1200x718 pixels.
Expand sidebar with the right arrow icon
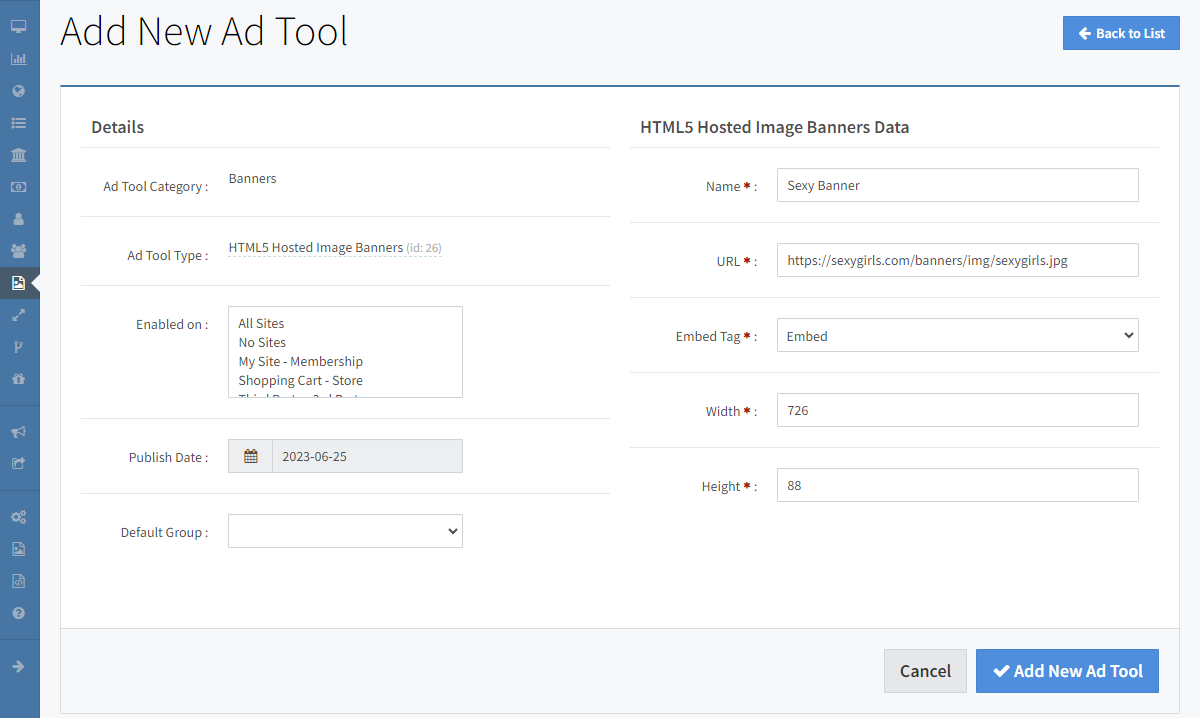coord(18,666)
